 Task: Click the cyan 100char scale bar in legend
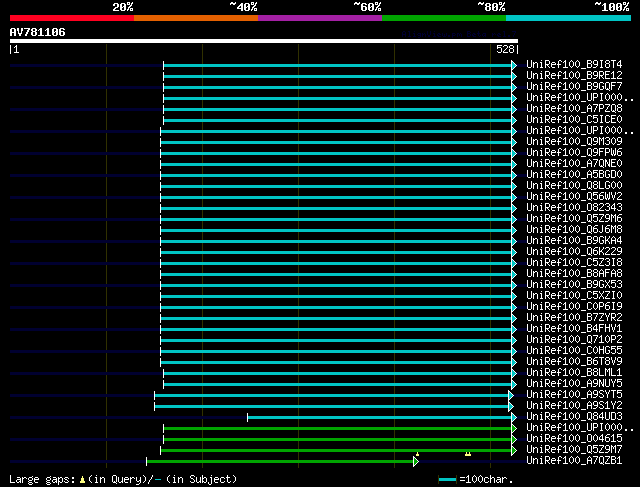point(447,480)
